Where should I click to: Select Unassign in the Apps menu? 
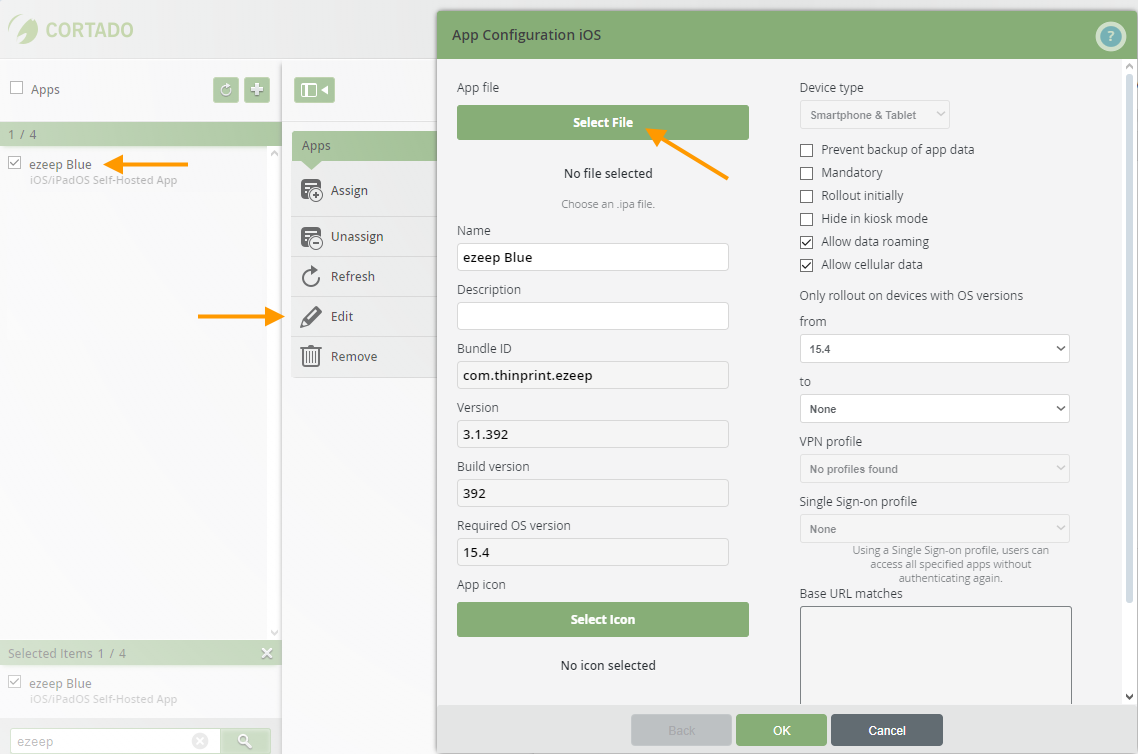(364, 237)
